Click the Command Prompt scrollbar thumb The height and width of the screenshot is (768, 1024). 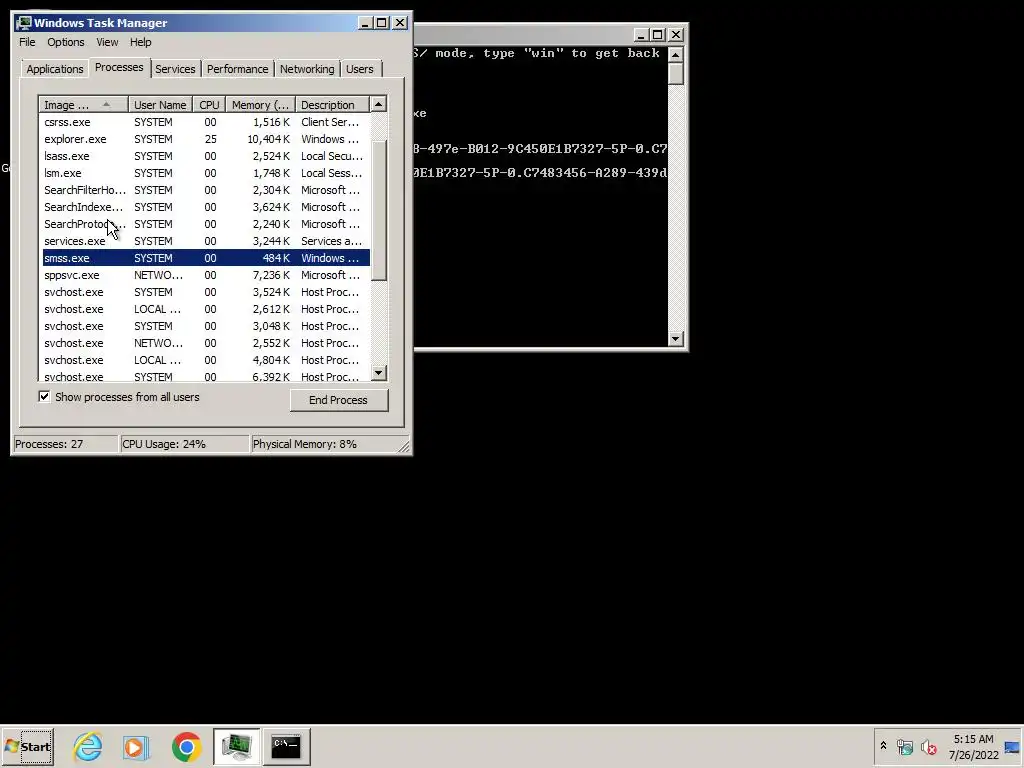coord(676,74)
